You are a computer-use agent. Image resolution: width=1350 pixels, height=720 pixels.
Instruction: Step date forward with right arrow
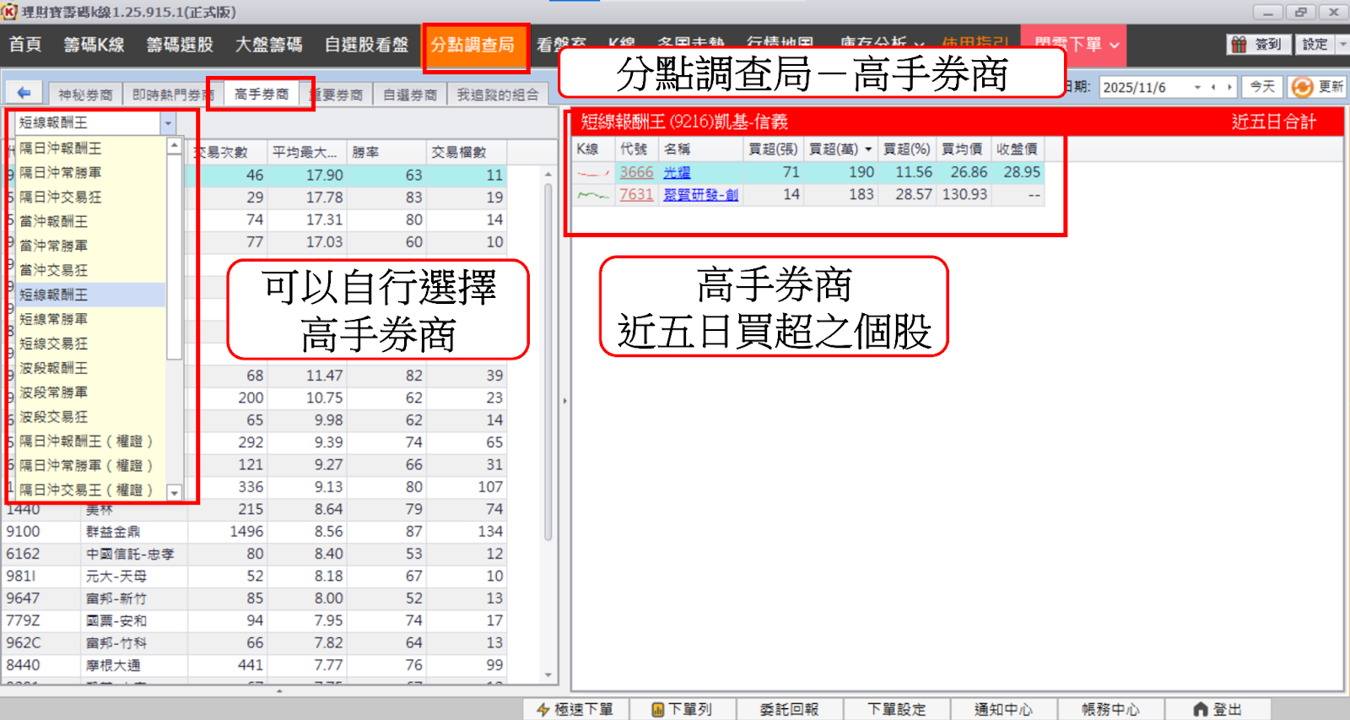pyautogui.click(x=1229, y=88)
